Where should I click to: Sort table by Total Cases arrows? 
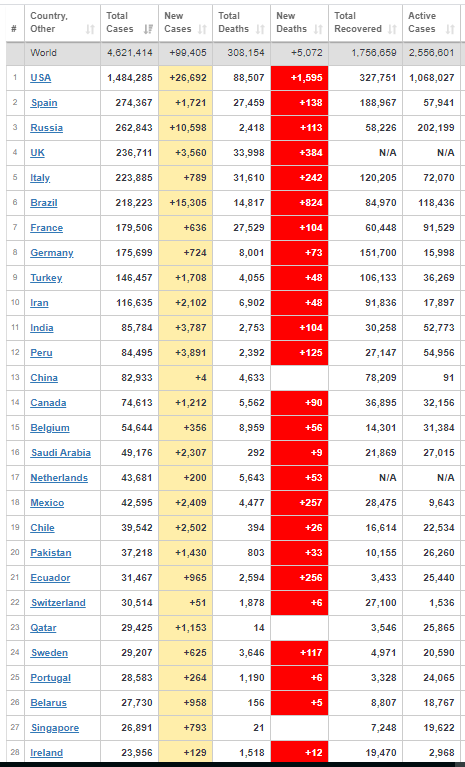point(149,29)
